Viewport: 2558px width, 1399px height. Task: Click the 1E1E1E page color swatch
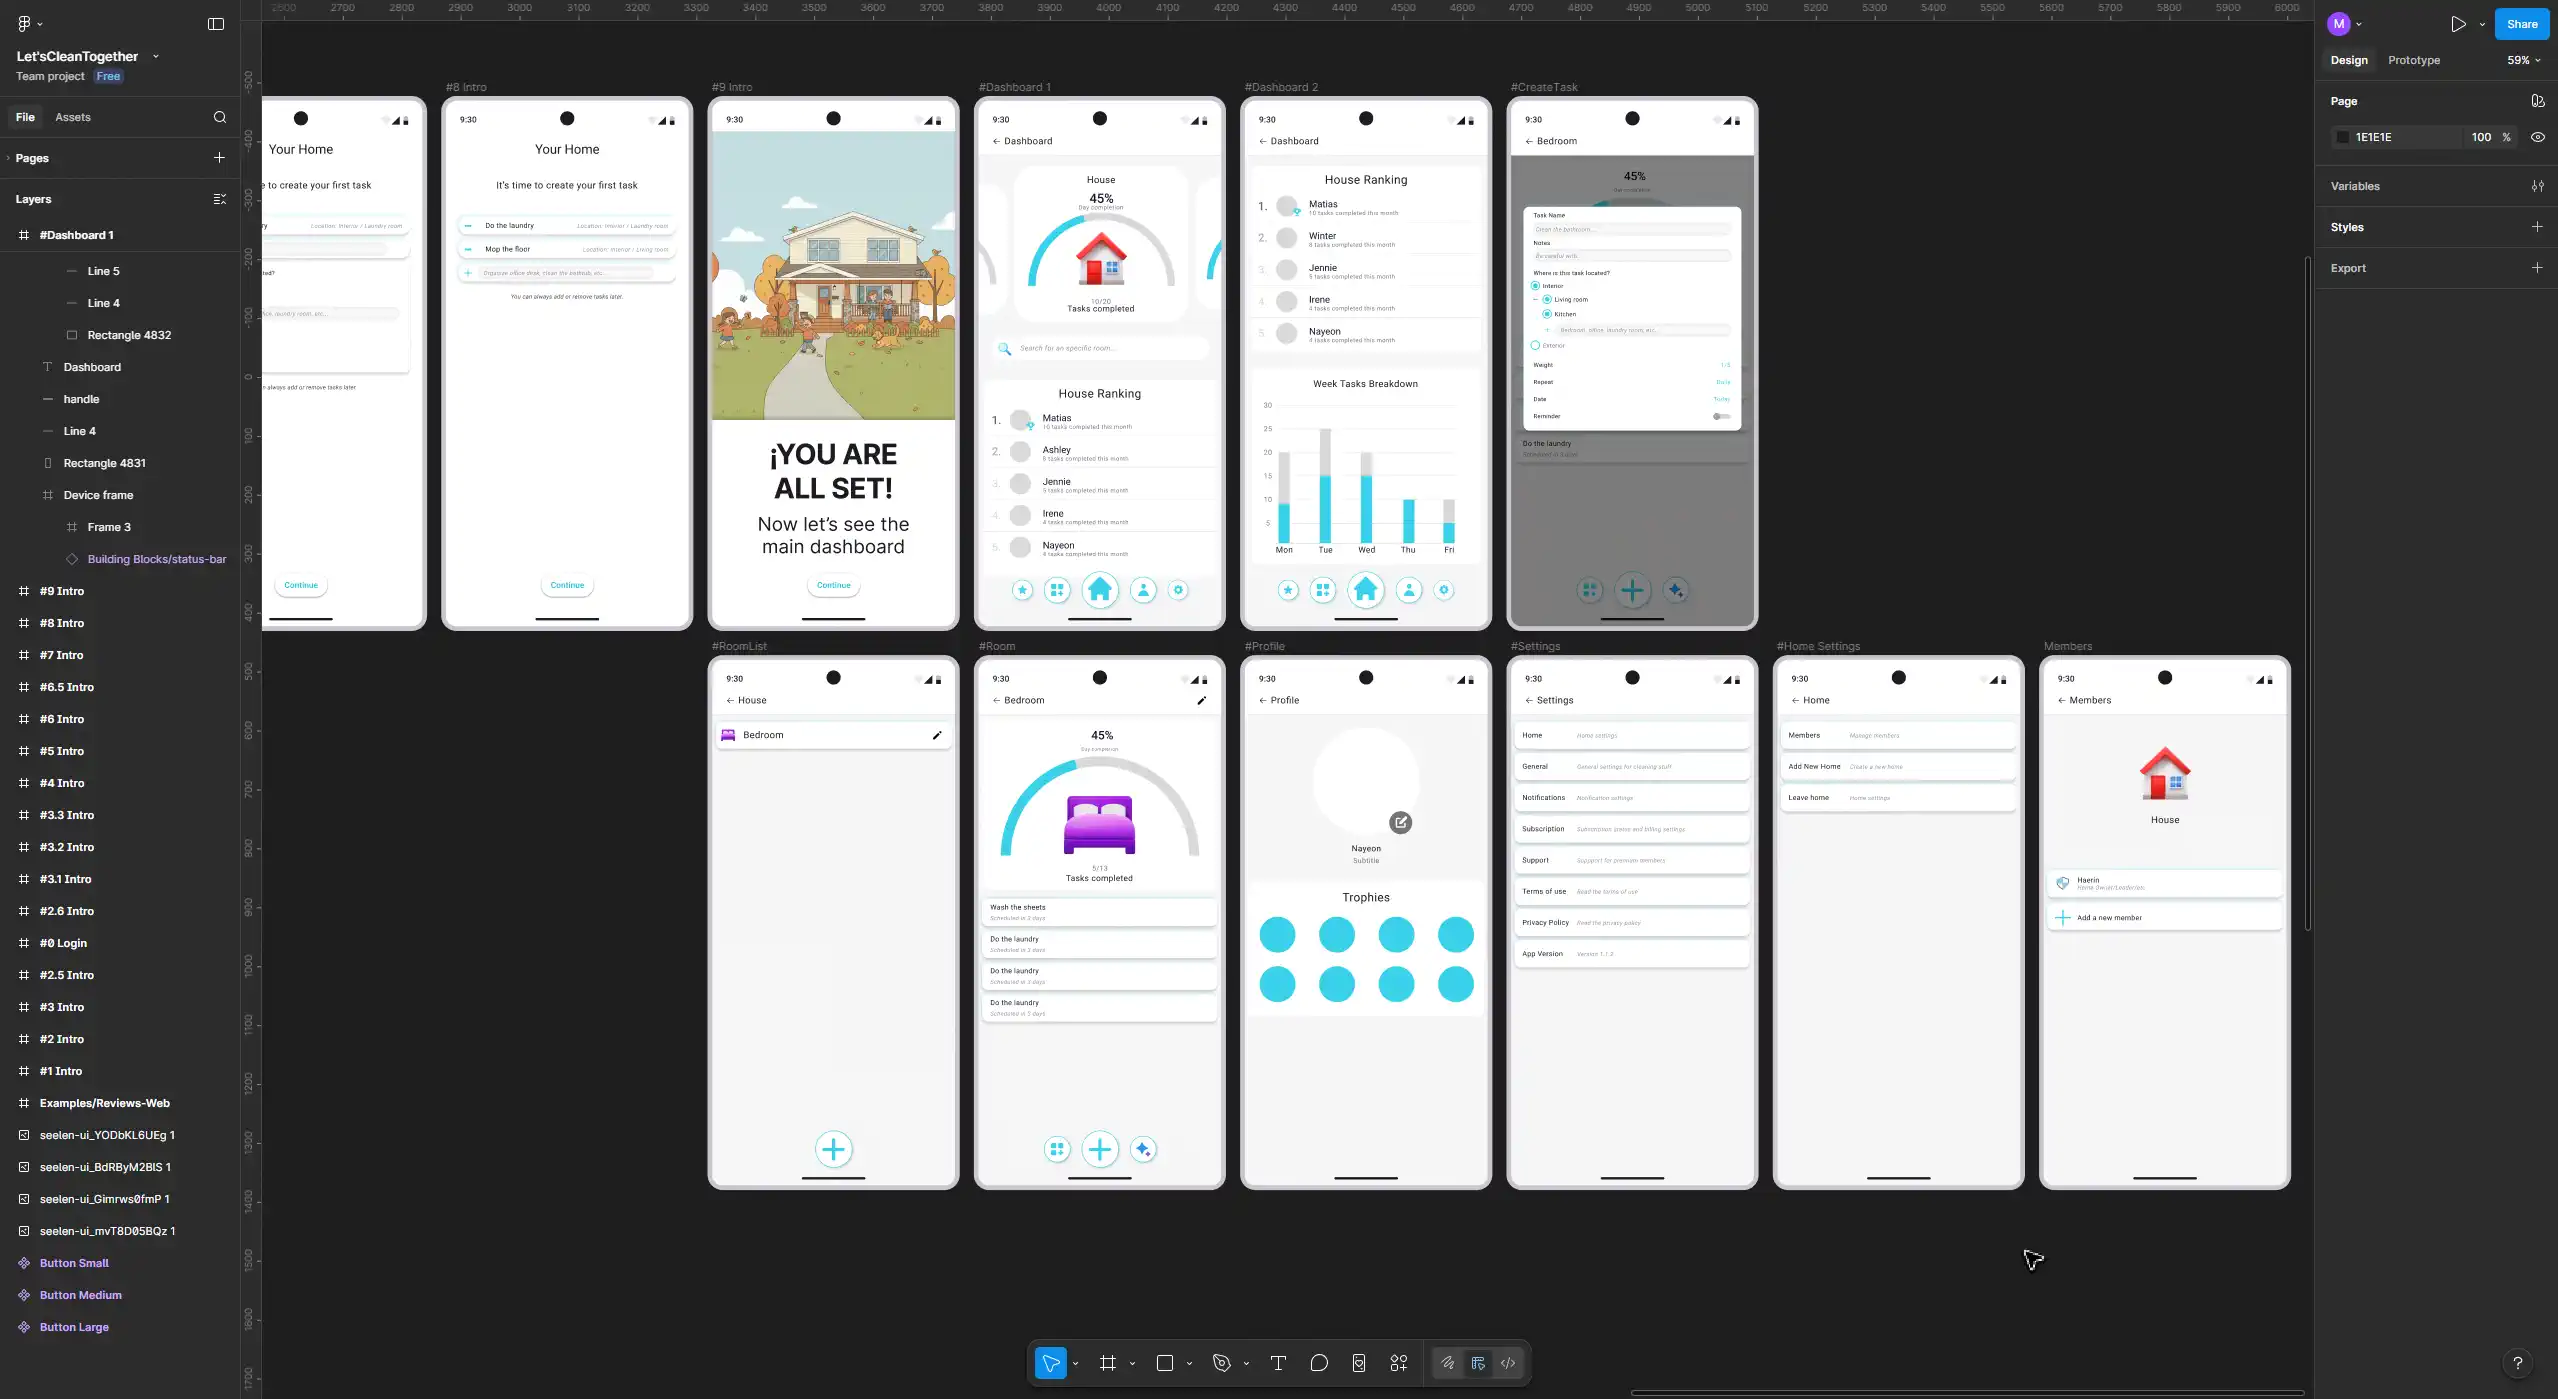[x=2342, y=137]
